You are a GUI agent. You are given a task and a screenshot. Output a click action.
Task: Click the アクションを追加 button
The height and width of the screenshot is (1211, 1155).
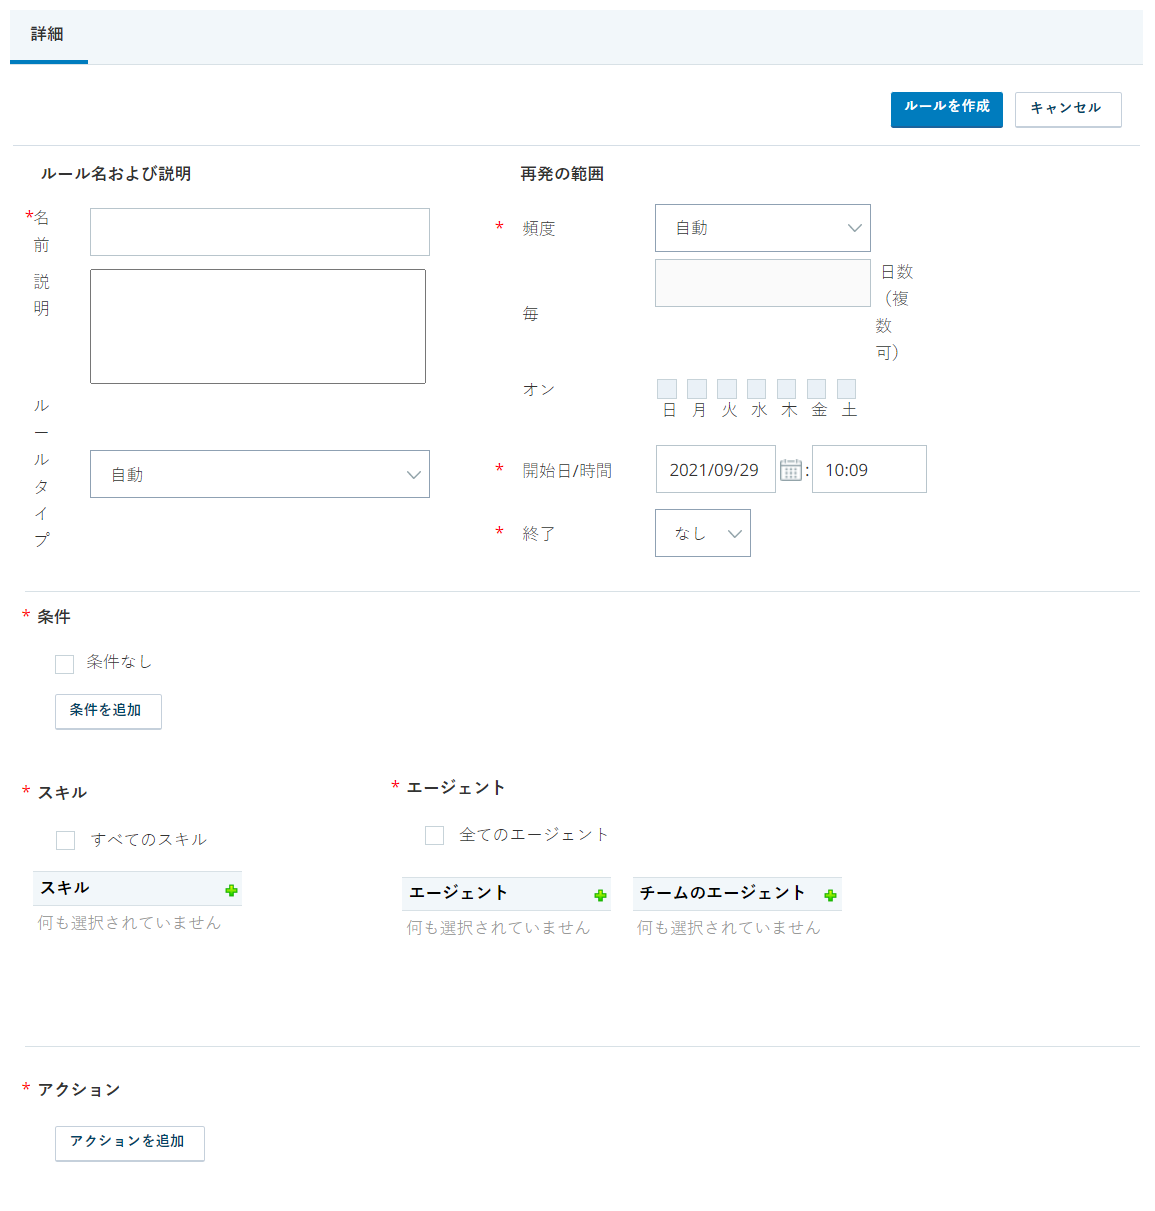[130, 1143]
